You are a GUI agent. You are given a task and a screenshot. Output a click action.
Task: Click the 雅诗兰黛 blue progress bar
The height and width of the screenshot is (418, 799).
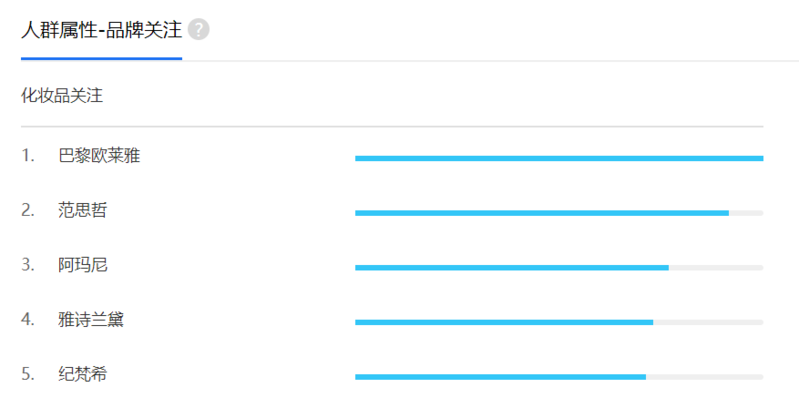click(504, 322)
